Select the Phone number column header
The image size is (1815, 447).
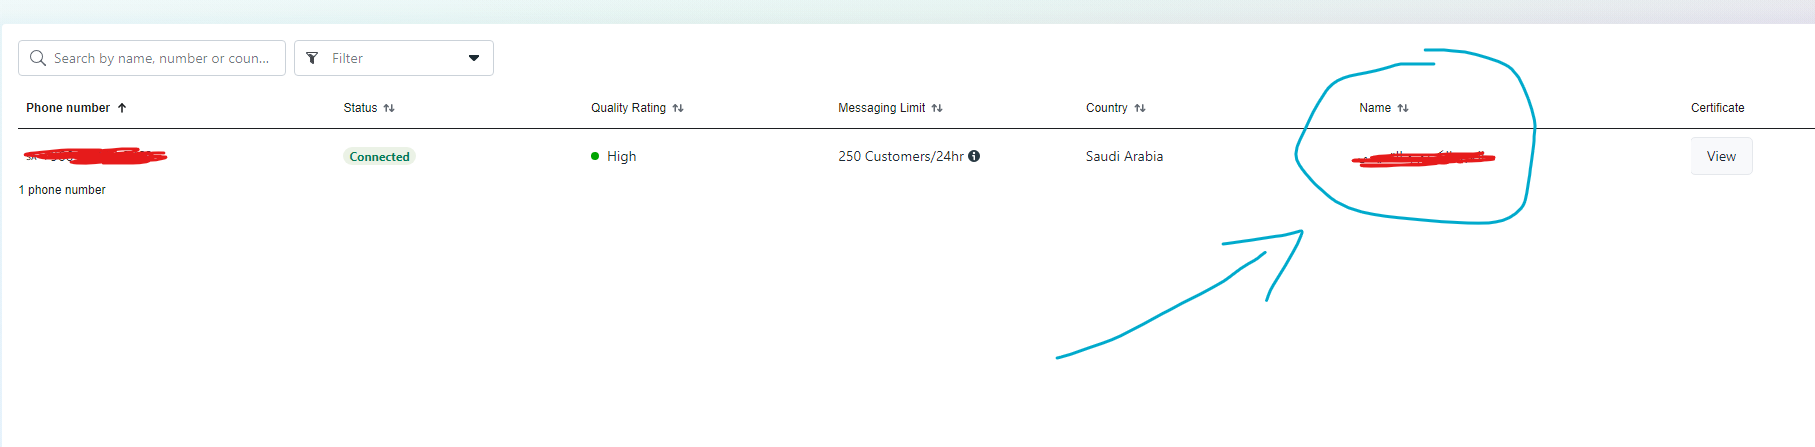coord(68,108)
